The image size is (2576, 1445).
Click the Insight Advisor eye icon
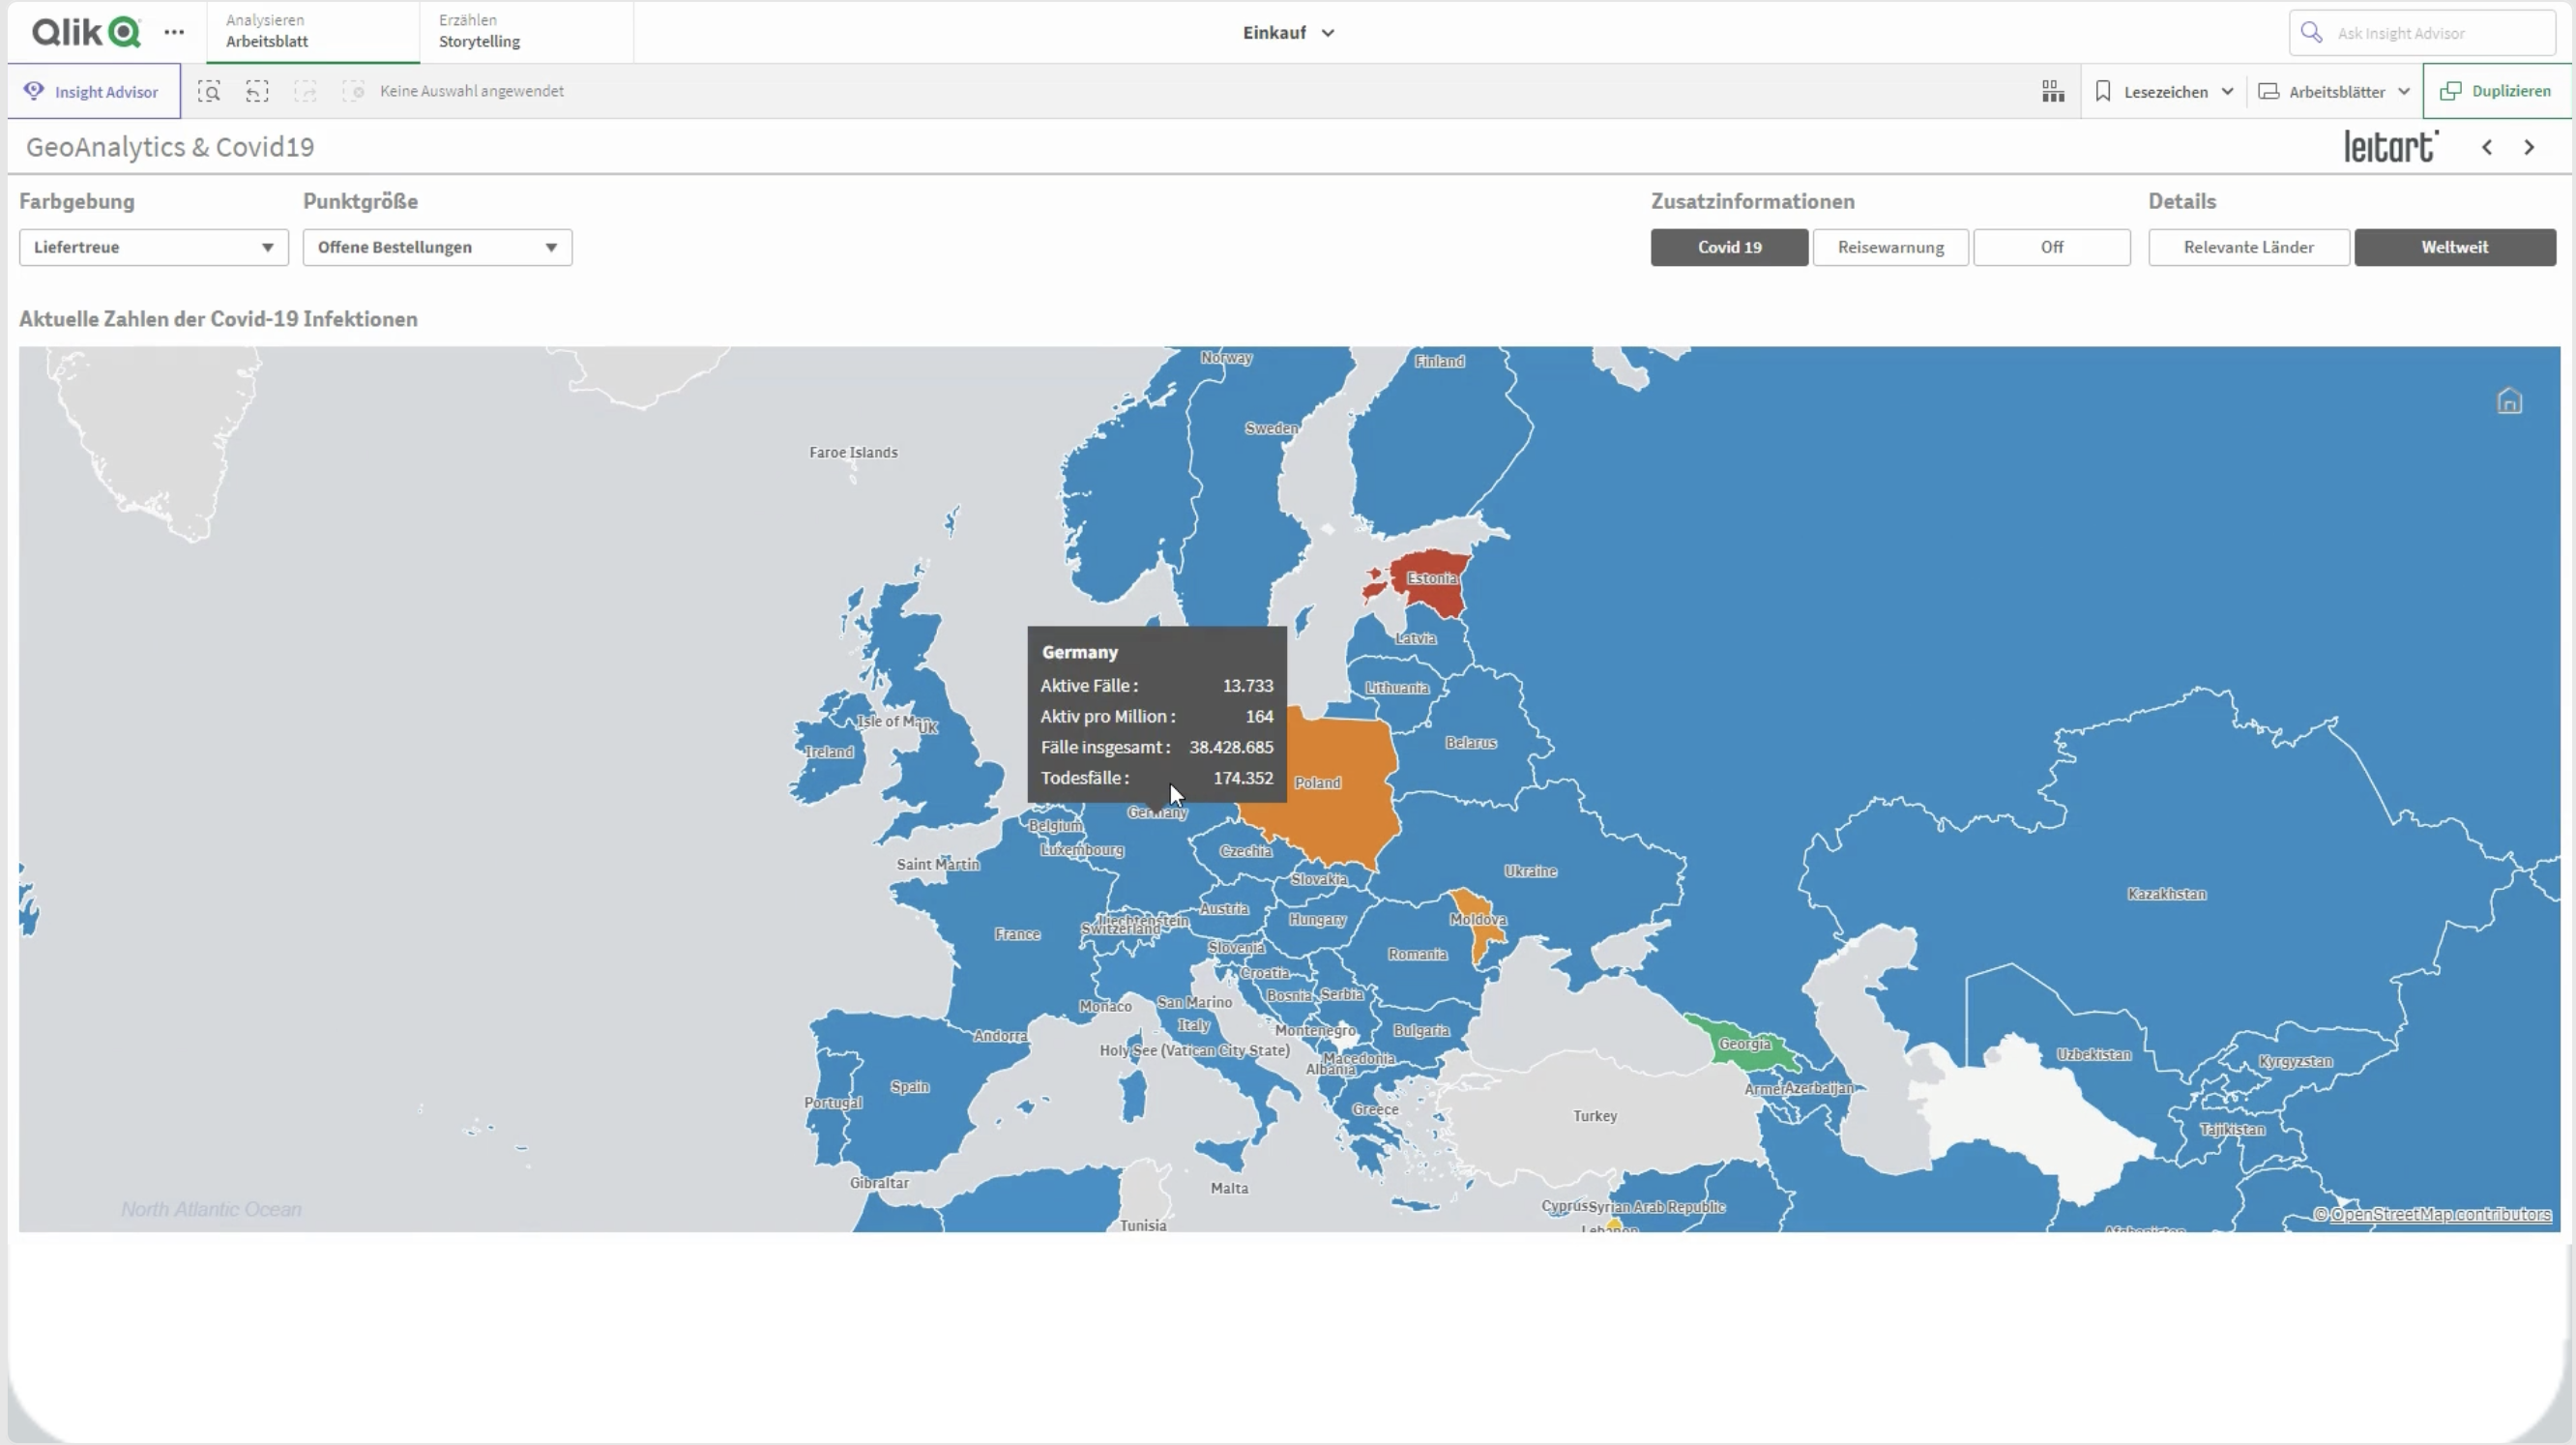tap(34, 91)
